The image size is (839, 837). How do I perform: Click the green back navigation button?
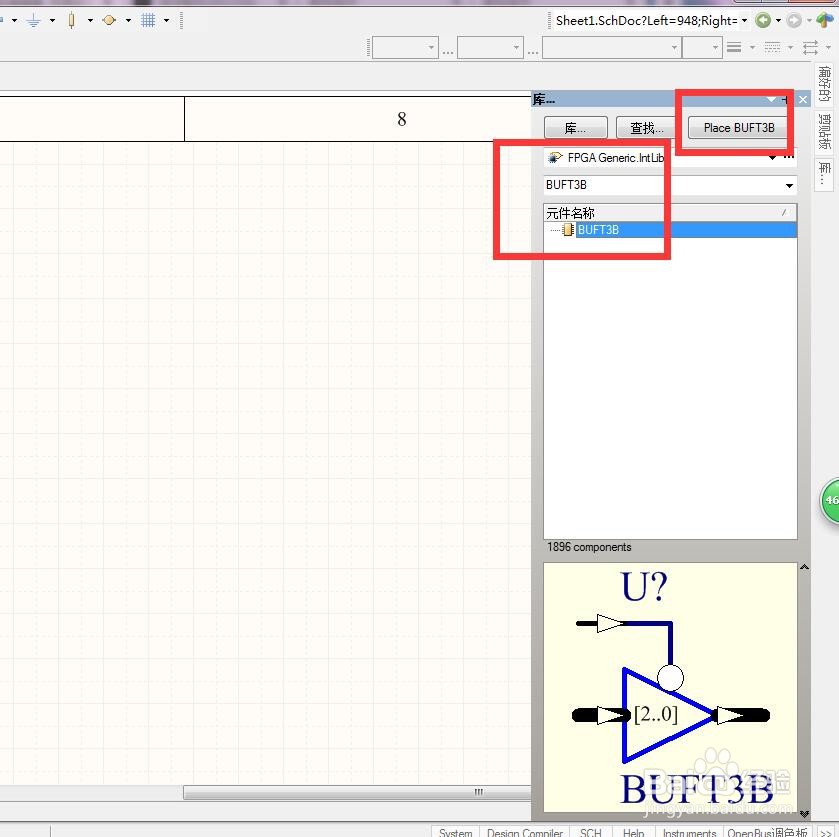coord(762,20)
